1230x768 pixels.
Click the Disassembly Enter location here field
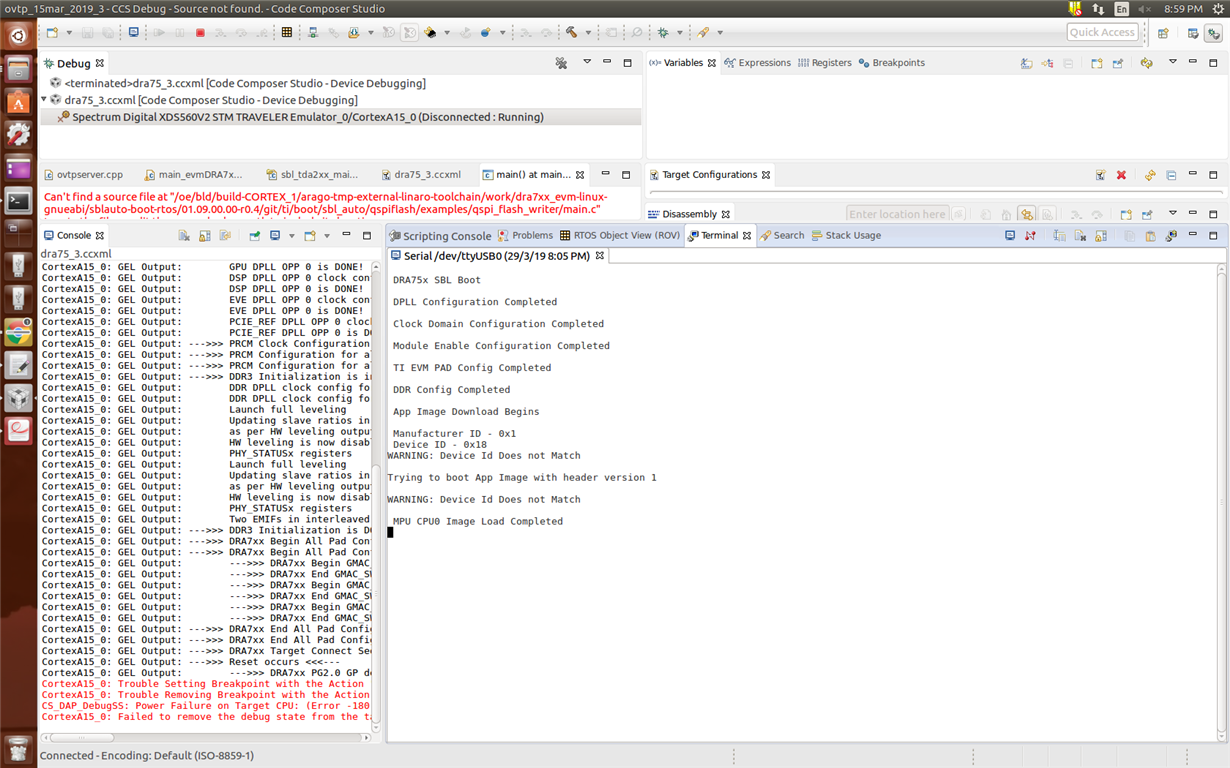[897, 214]
